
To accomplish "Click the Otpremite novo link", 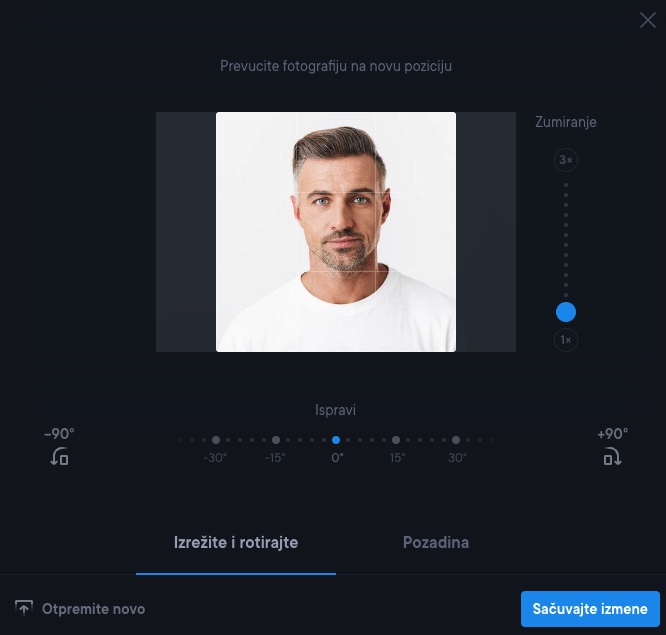I will coord(93,609).
